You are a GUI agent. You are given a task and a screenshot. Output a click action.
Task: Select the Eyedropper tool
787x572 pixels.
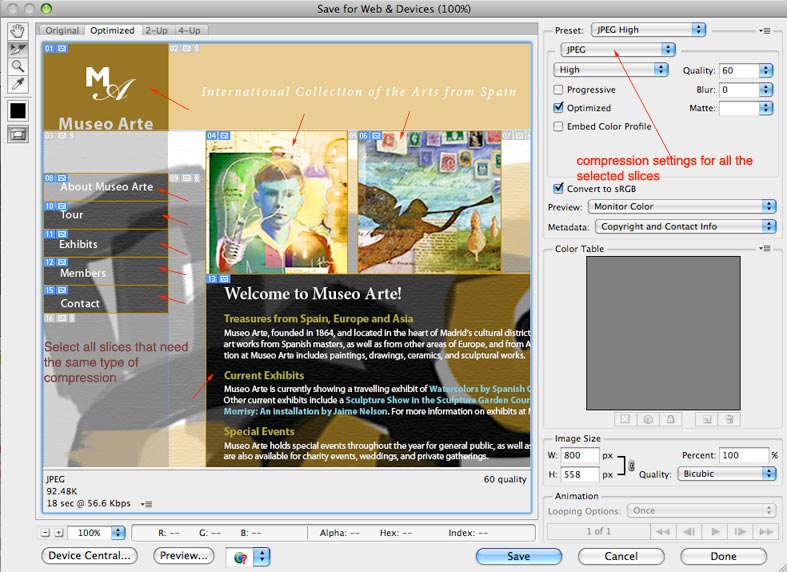pyautogui.click(x=18, y=84)
